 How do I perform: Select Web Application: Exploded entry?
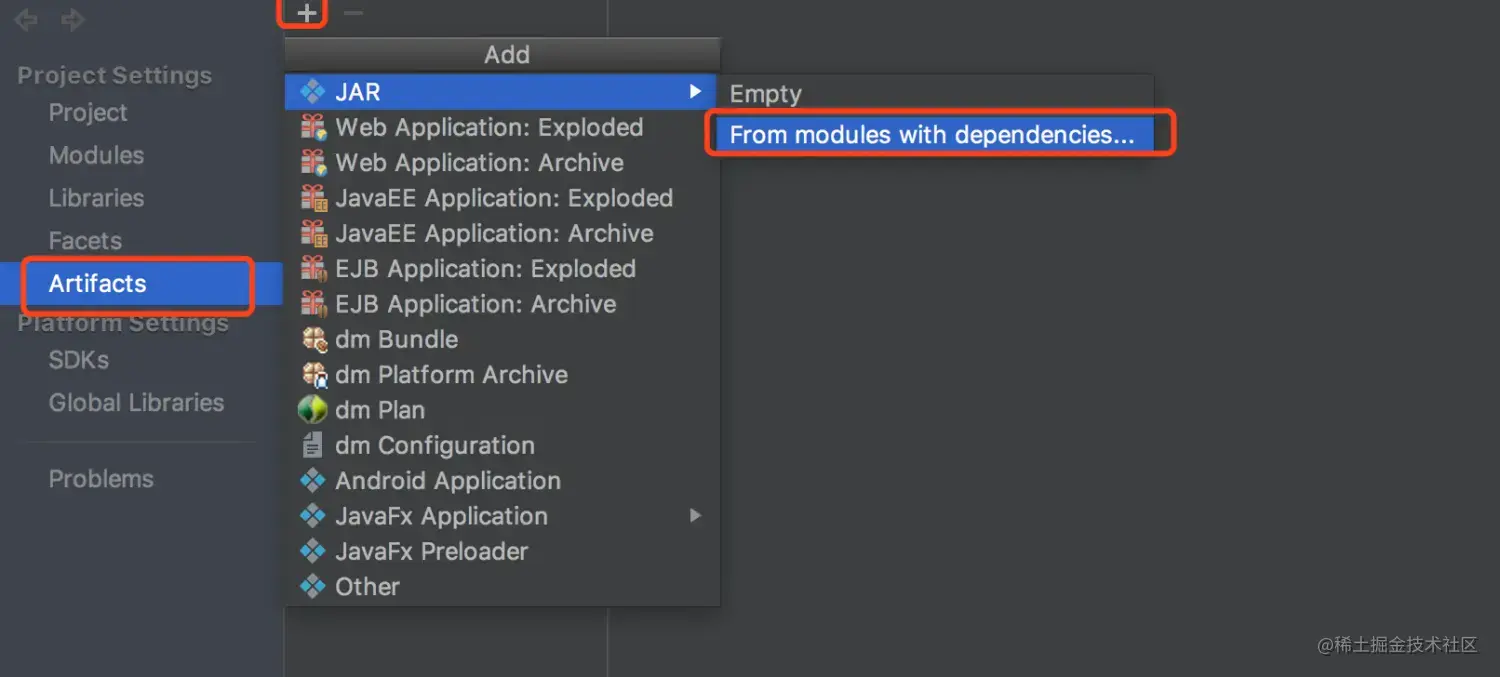coord(489,128)
